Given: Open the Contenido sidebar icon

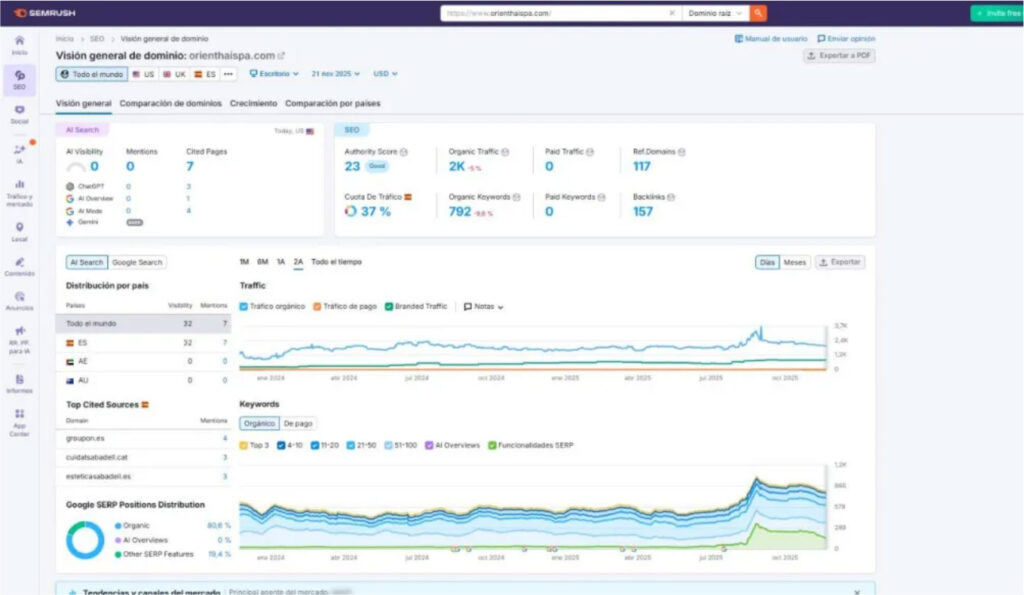Looking at the screenshot, I should click(x=19, y=265).
